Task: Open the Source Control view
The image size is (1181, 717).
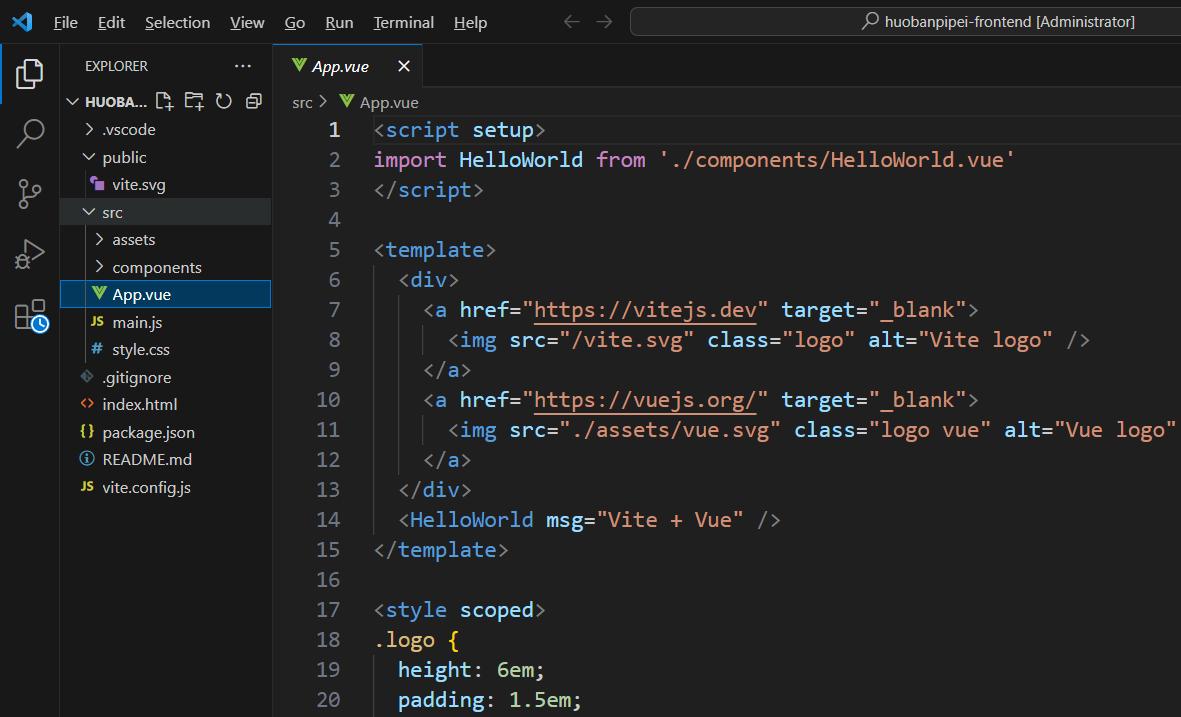Action: pyautogui.click(x=30, y=194)
